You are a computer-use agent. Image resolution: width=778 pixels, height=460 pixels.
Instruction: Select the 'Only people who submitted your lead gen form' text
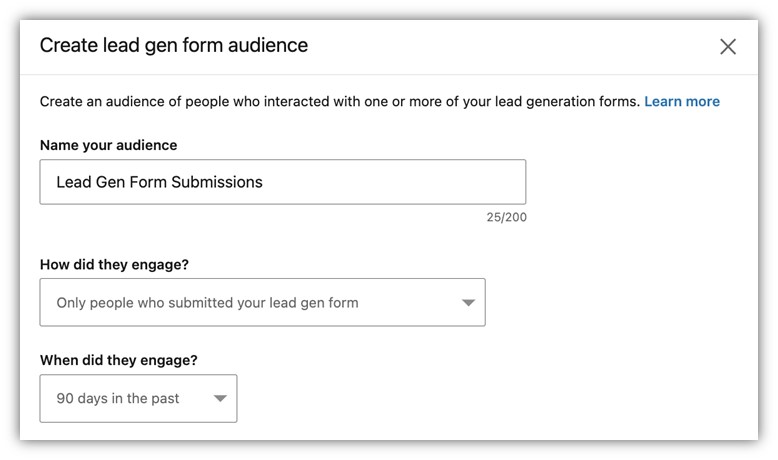click(207, 302)
